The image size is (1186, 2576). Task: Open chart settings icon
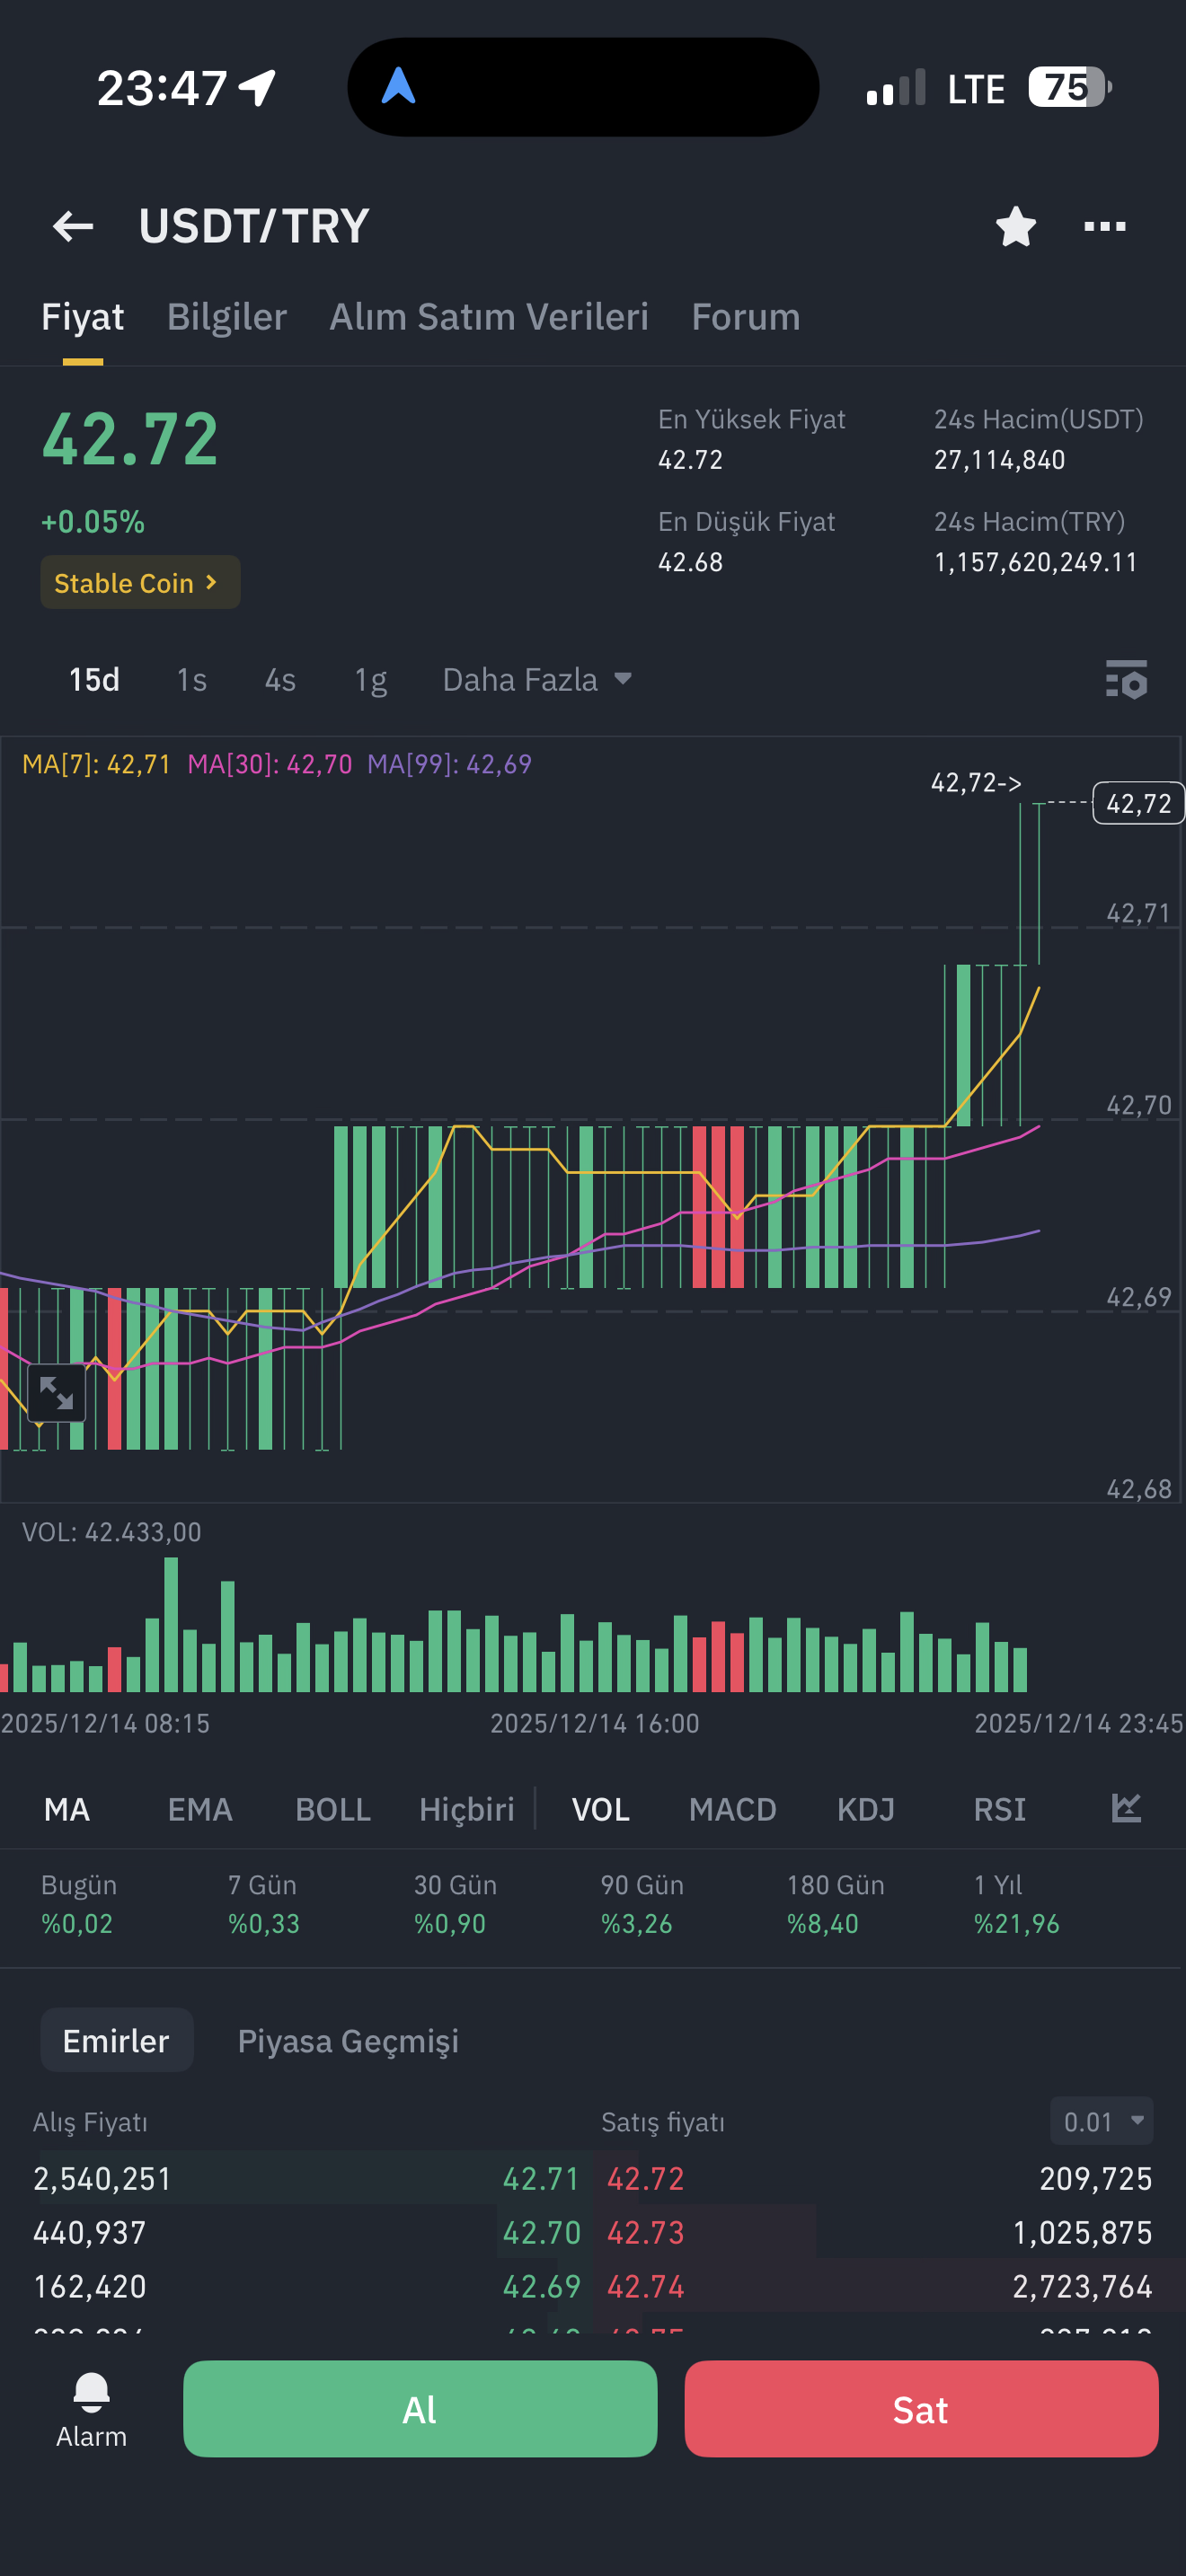coord(1126,679)
